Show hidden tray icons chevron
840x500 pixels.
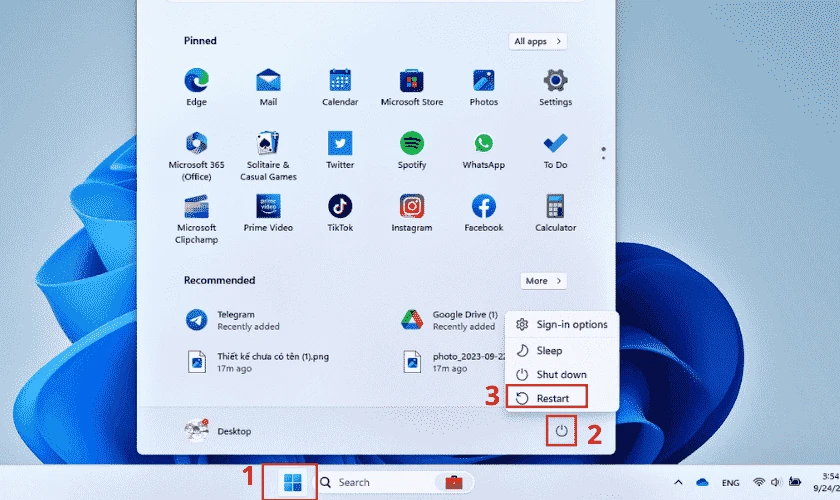tap(678, 482)
